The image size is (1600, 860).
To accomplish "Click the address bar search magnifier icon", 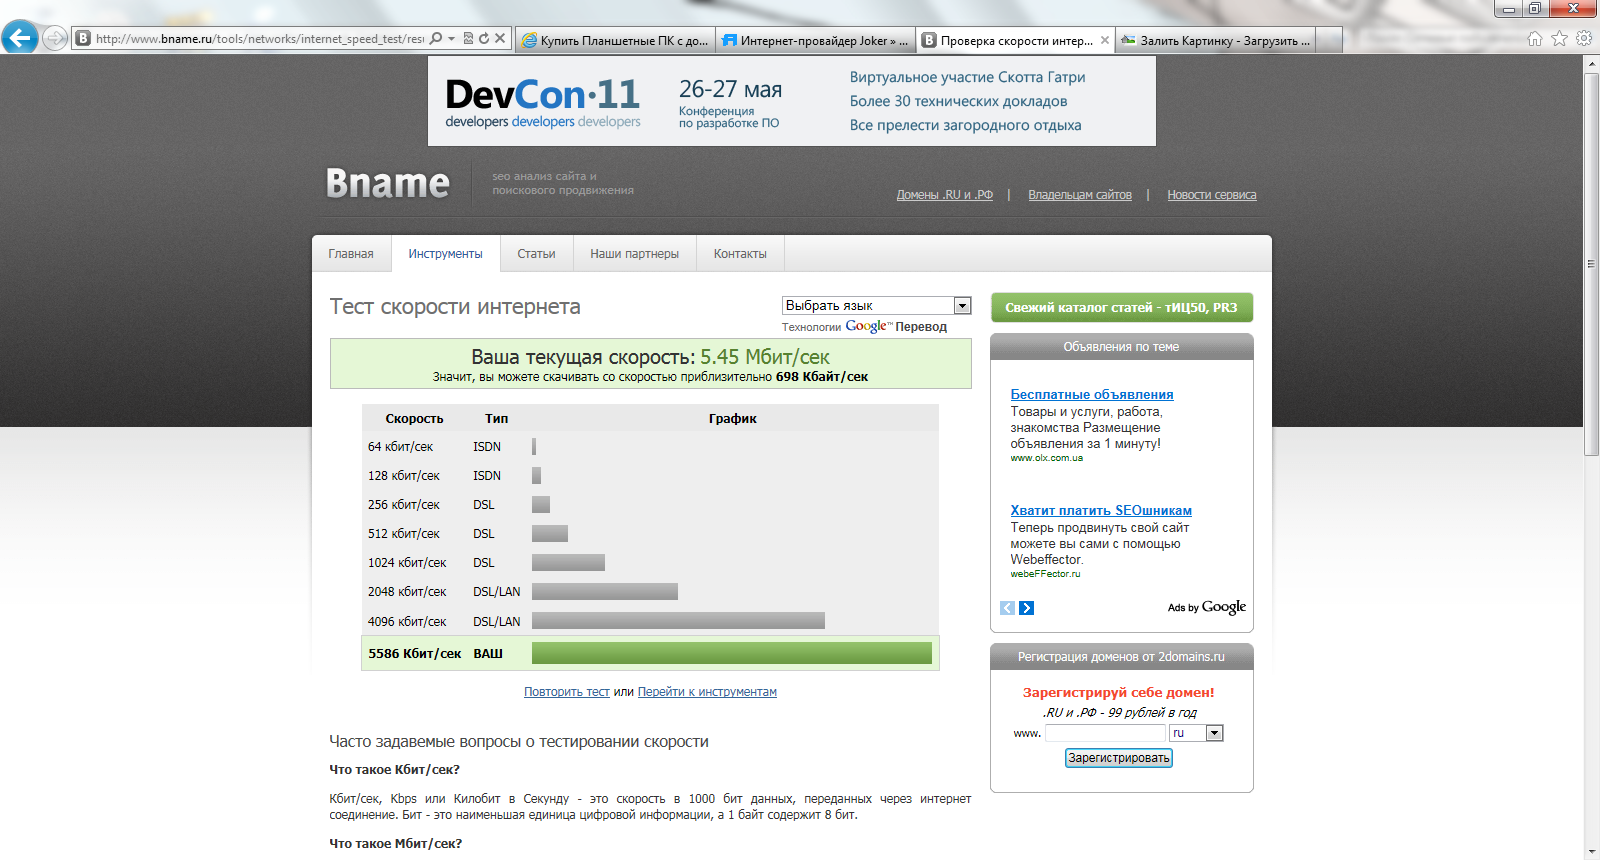I will tap(435, 39).
